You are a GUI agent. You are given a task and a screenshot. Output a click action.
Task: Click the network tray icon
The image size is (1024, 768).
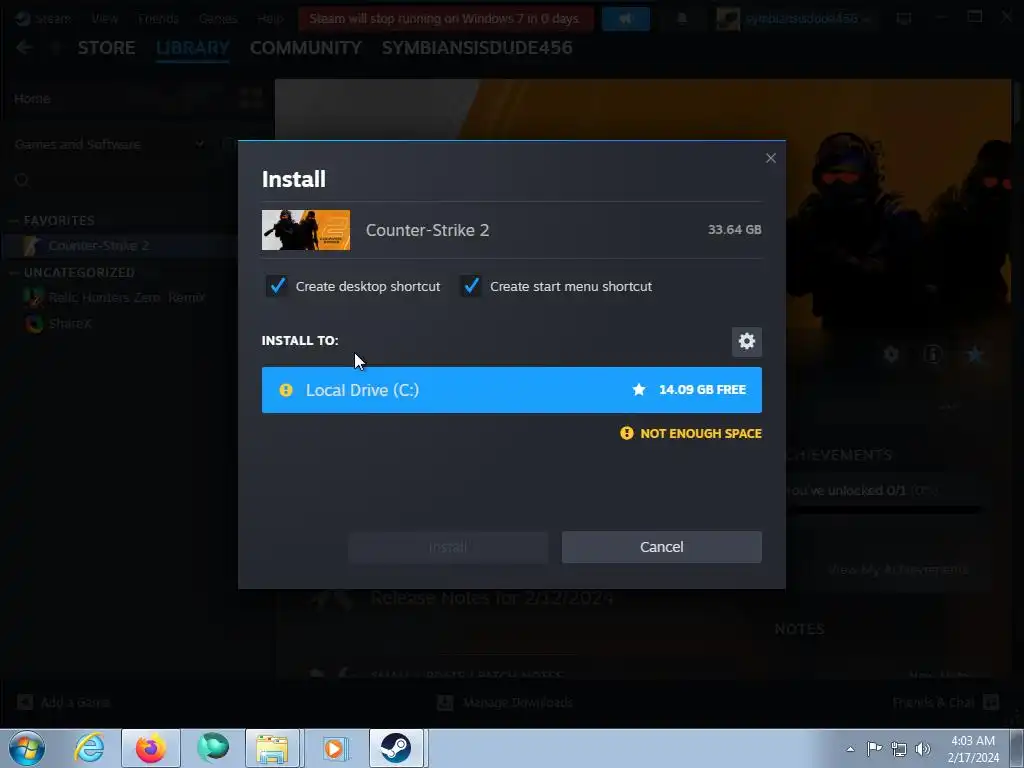coord(899,749)
